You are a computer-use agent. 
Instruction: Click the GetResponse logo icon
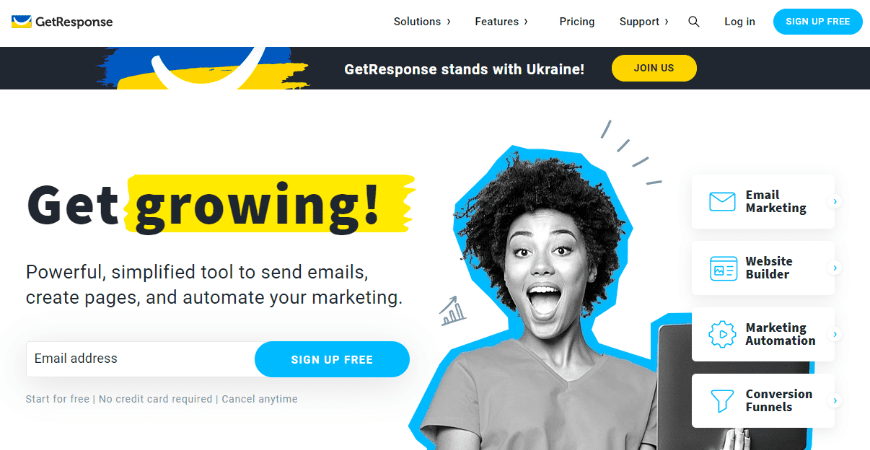21,22
